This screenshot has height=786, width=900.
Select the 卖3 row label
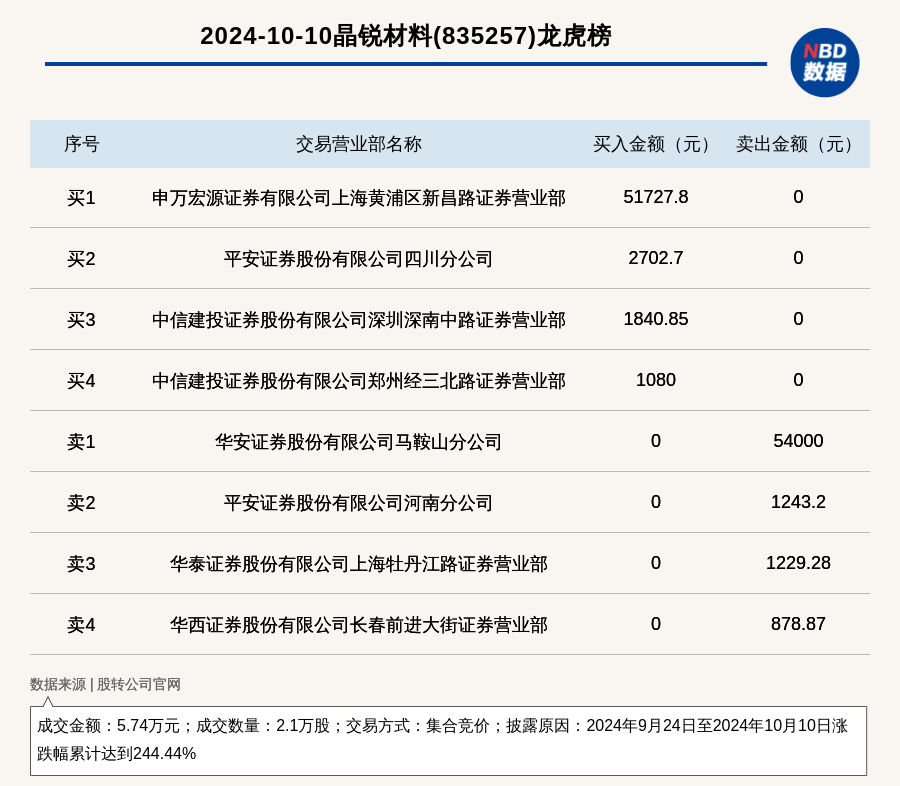(x=82, y=564)
